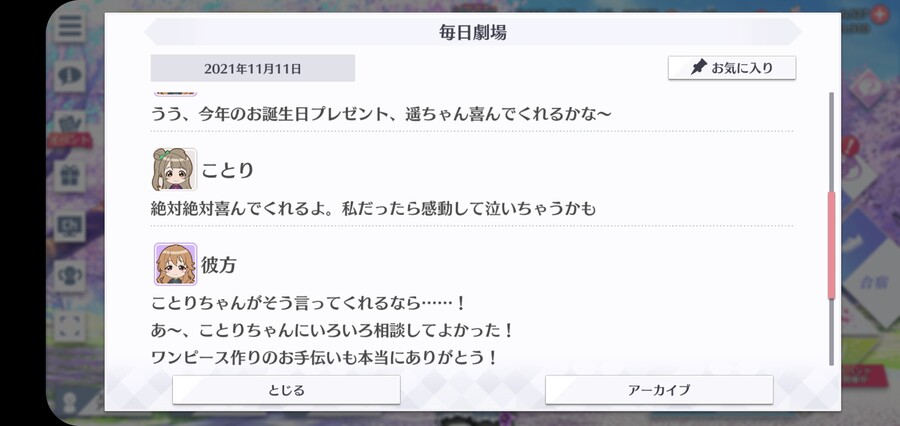Open the gift box present icon

point(70,176)
